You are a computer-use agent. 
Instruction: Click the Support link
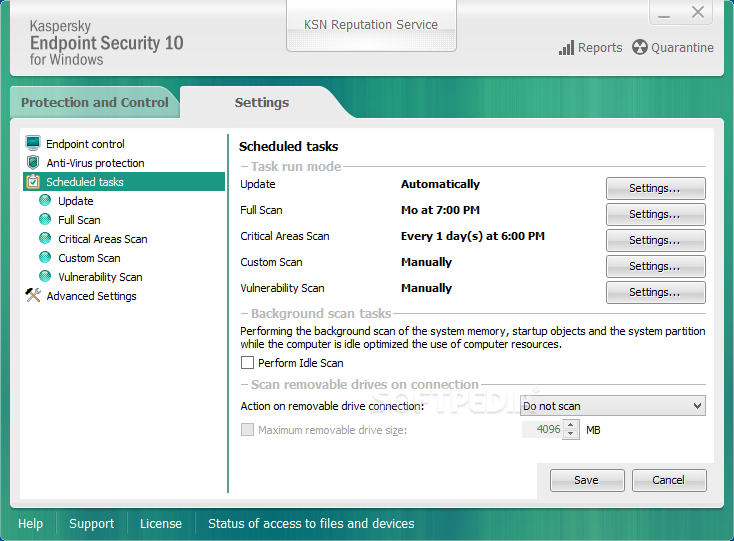[x=91, y=523]
